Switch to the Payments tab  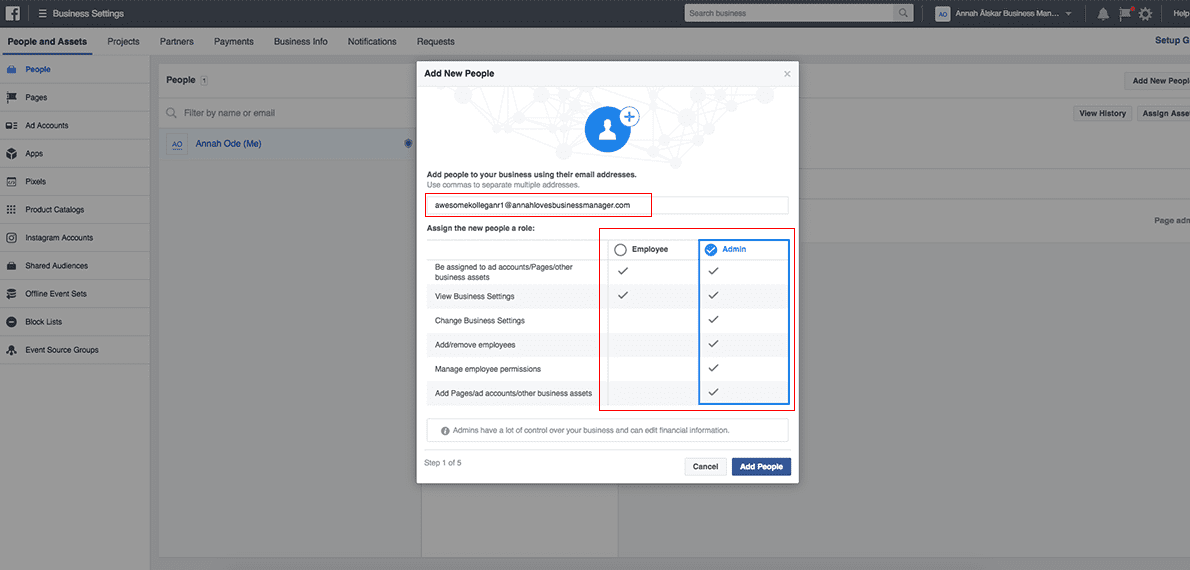click(x=234, y=42)
